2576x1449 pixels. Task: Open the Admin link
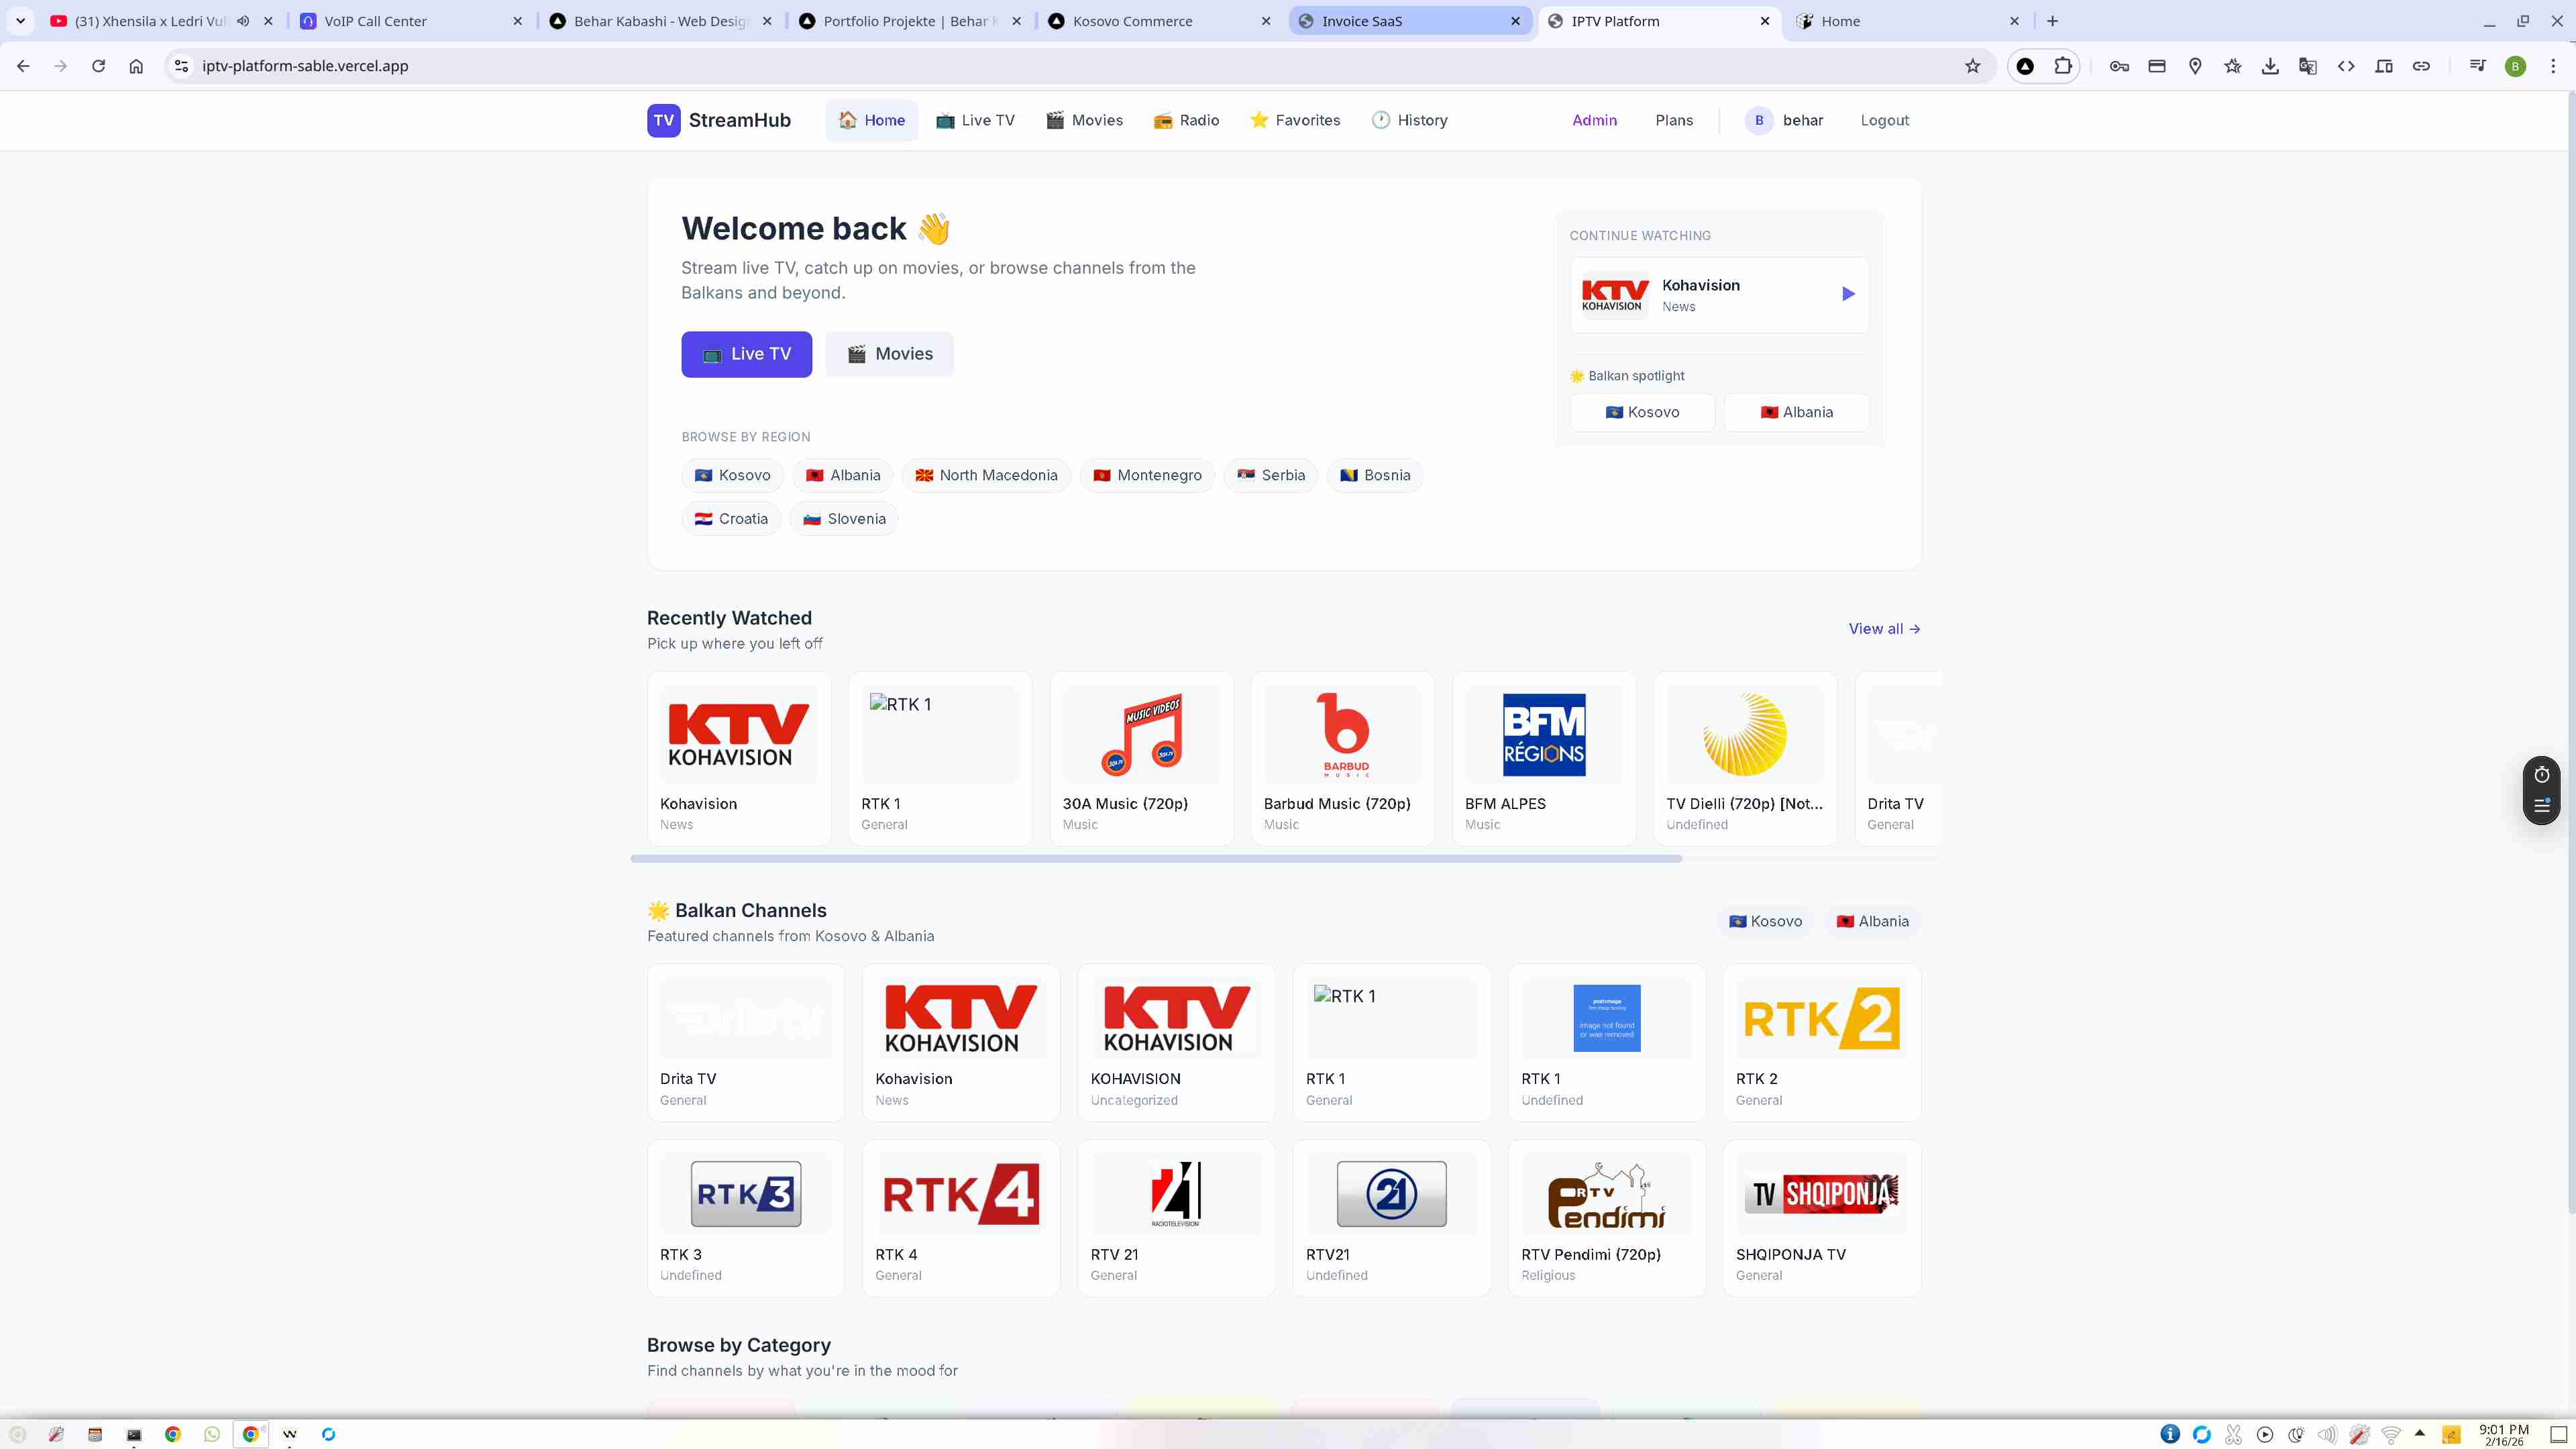(x=1594, y=120)
